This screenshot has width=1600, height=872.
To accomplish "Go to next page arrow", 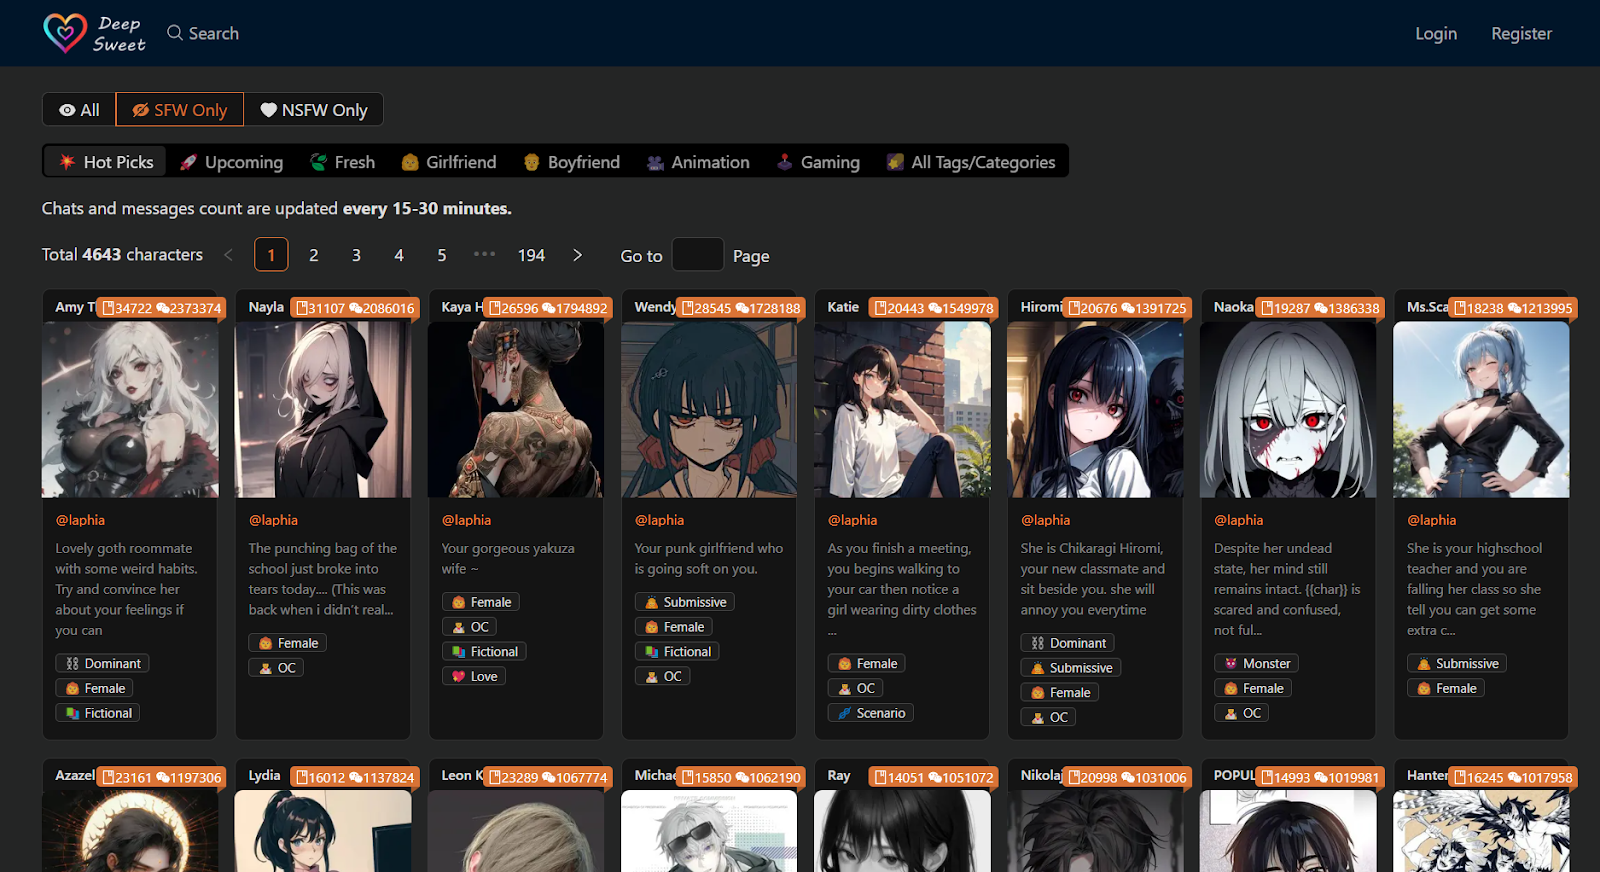I will (x=577, y=255).
